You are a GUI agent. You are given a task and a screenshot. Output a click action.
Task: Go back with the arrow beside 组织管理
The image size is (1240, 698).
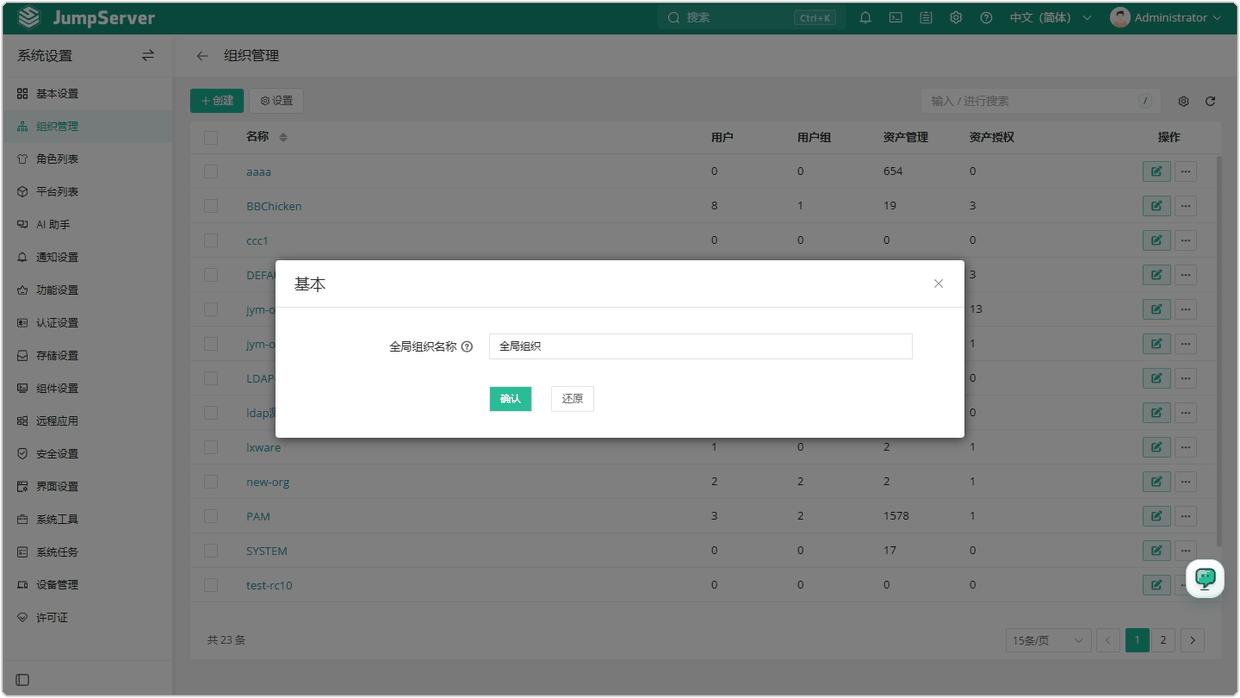pyautogui.click(x=203, y=56)
